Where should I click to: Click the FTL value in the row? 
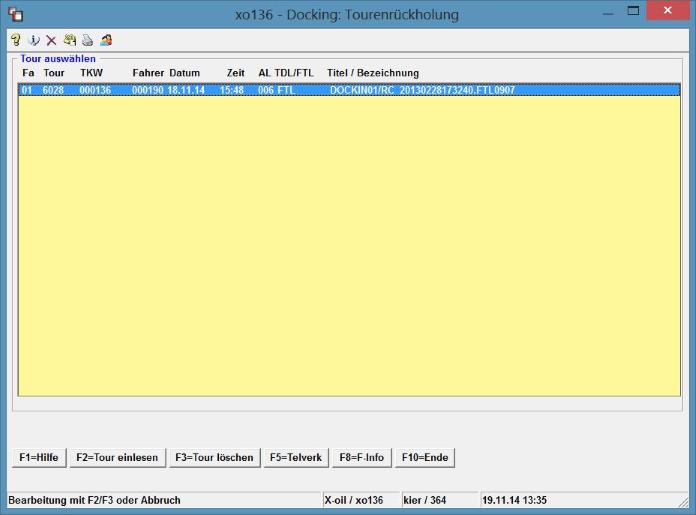pos(286,90)
